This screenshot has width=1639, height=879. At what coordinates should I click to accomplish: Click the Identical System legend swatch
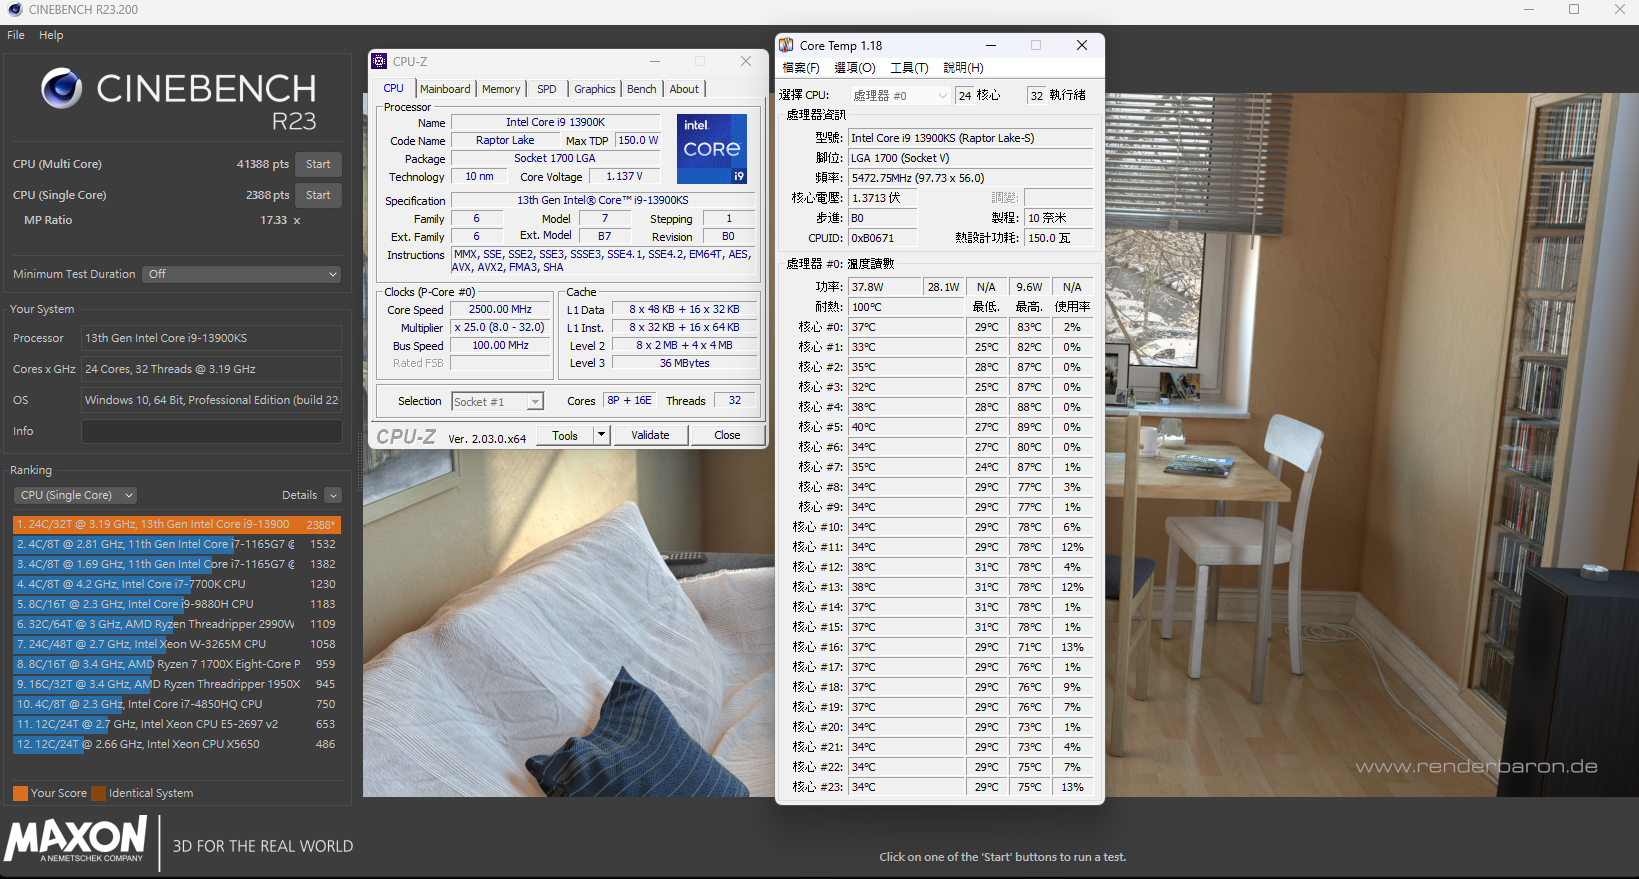(98, 793)
